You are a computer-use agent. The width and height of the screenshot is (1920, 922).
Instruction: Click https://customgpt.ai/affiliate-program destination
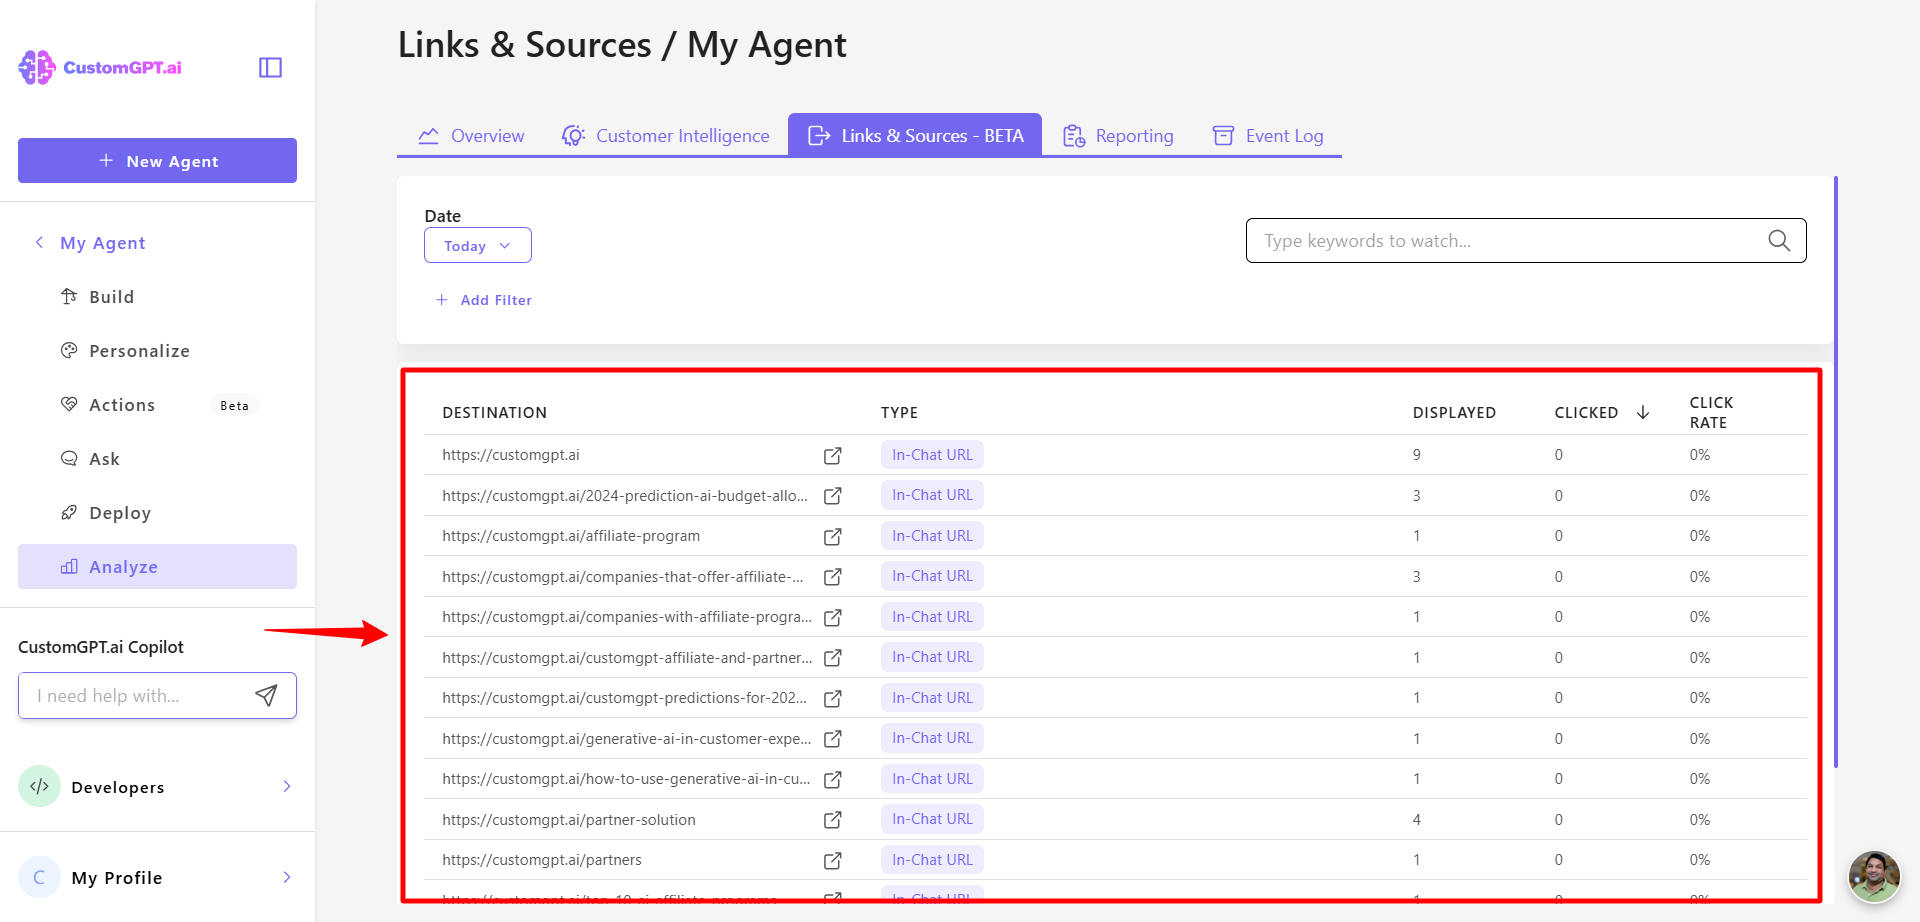[571, 536]
